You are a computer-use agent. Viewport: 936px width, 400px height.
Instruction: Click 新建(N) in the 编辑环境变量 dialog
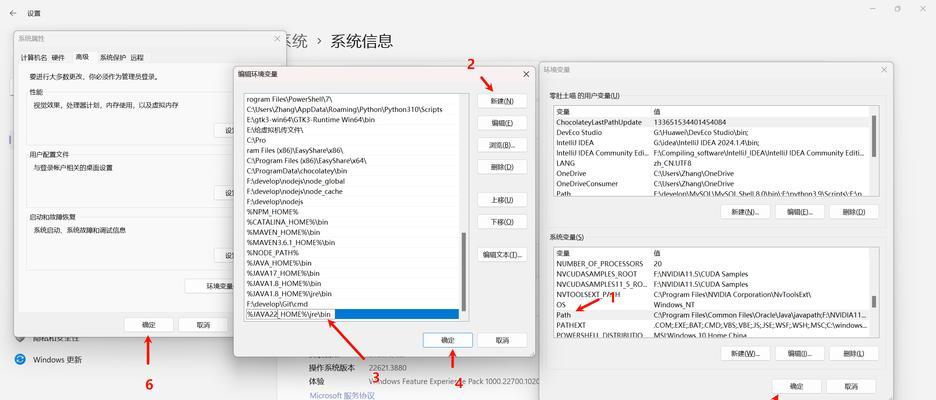pos(502,101)
